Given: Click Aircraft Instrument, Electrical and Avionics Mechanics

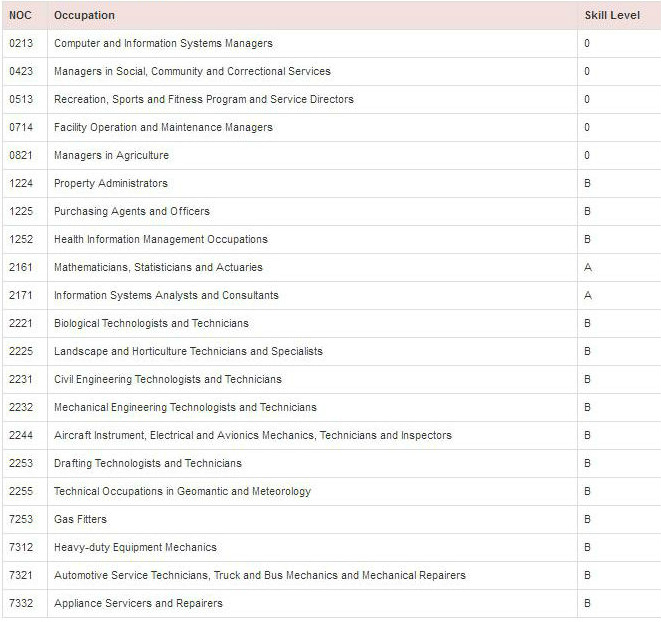Looking at the screenshot, I should [252, 435].
